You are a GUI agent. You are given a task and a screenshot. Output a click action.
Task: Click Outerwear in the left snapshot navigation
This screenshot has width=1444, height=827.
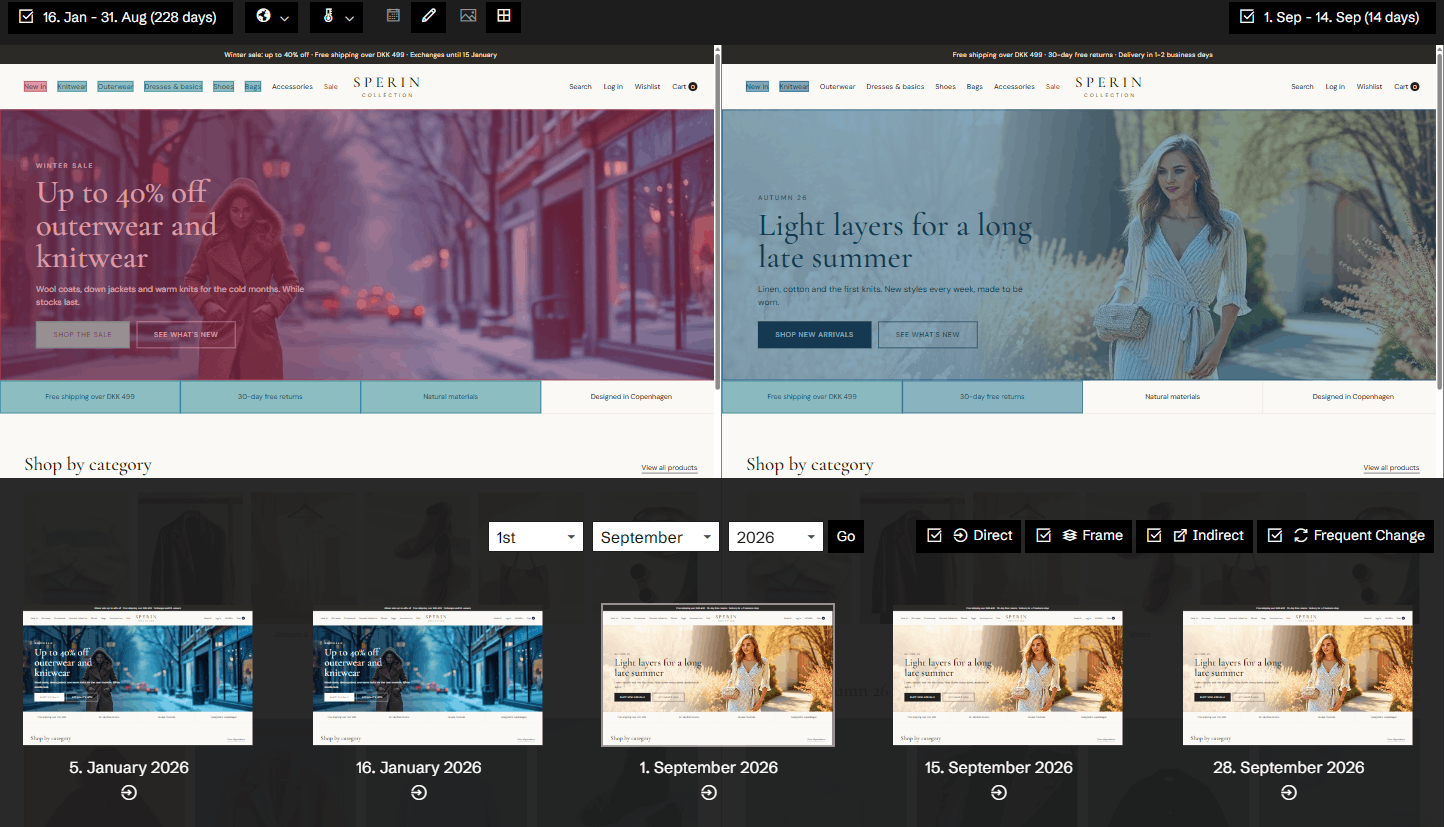115,87
